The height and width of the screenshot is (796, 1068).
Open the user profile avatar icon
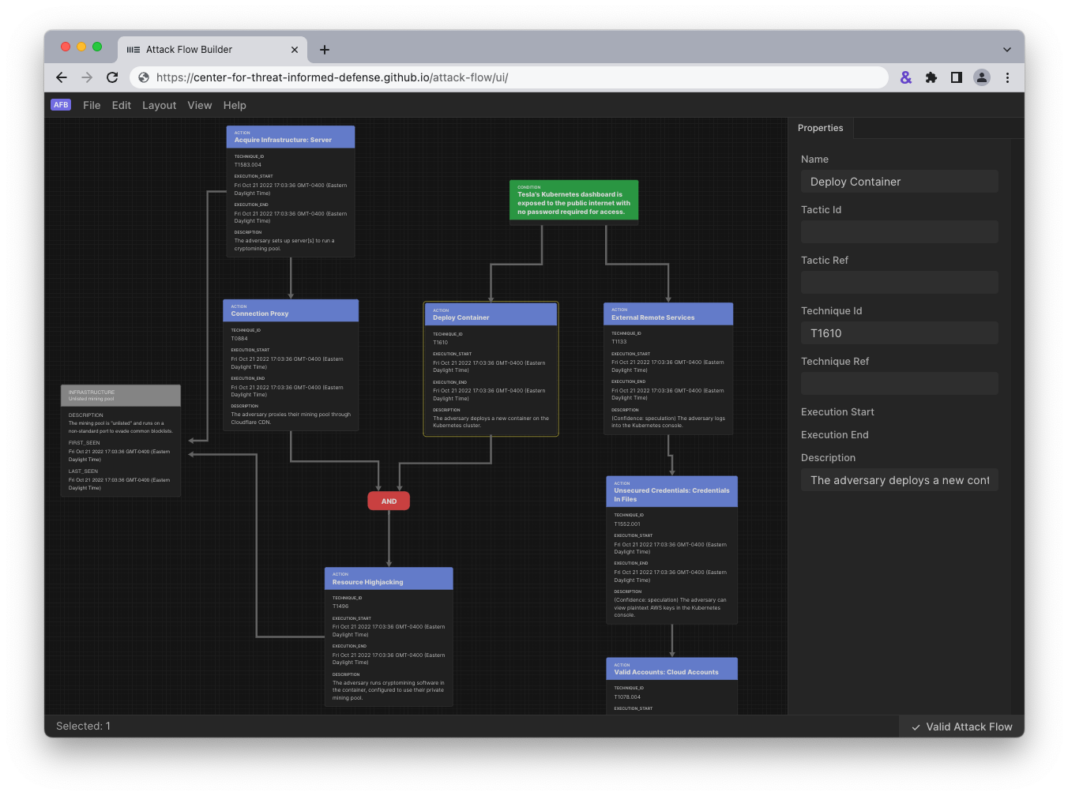982,77
